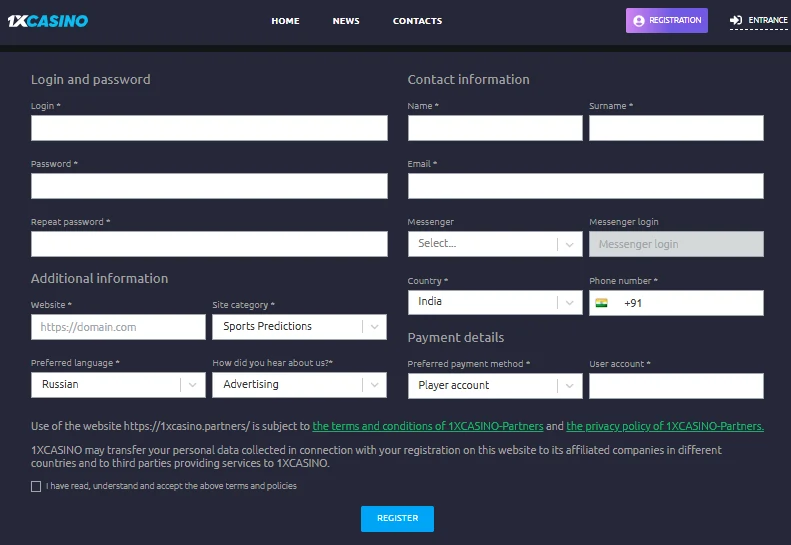The width and height of the screenshot is (791, 545).
Task: Focus the Website domain field
Action: pos(118,327)
